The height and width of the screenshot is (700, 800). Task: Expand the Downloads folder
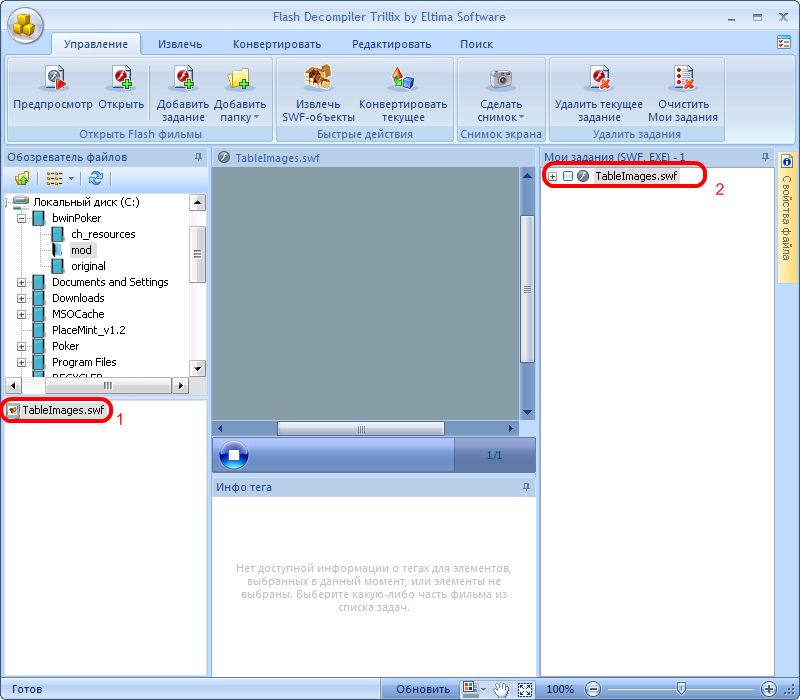coord(21,298)
